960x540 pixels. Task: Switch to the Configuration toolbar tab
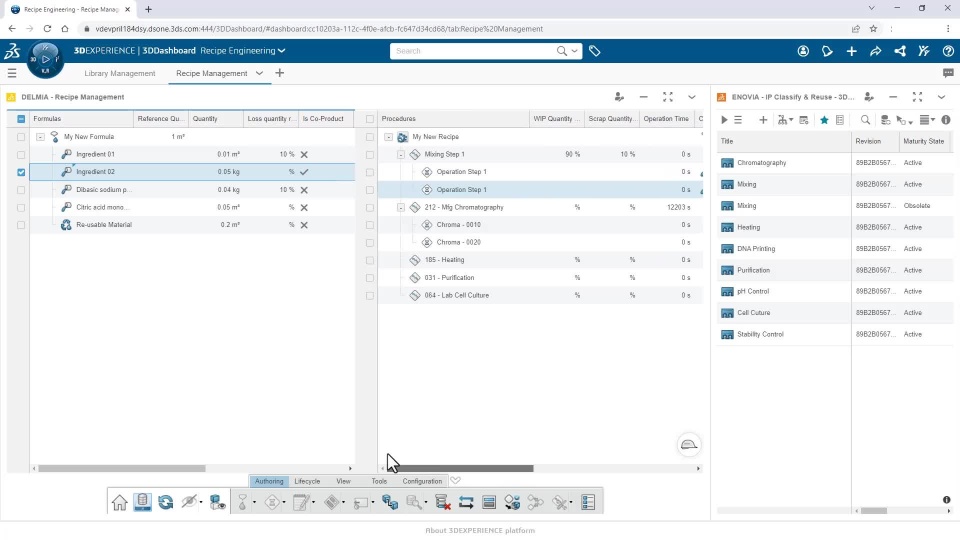[422, 481]
